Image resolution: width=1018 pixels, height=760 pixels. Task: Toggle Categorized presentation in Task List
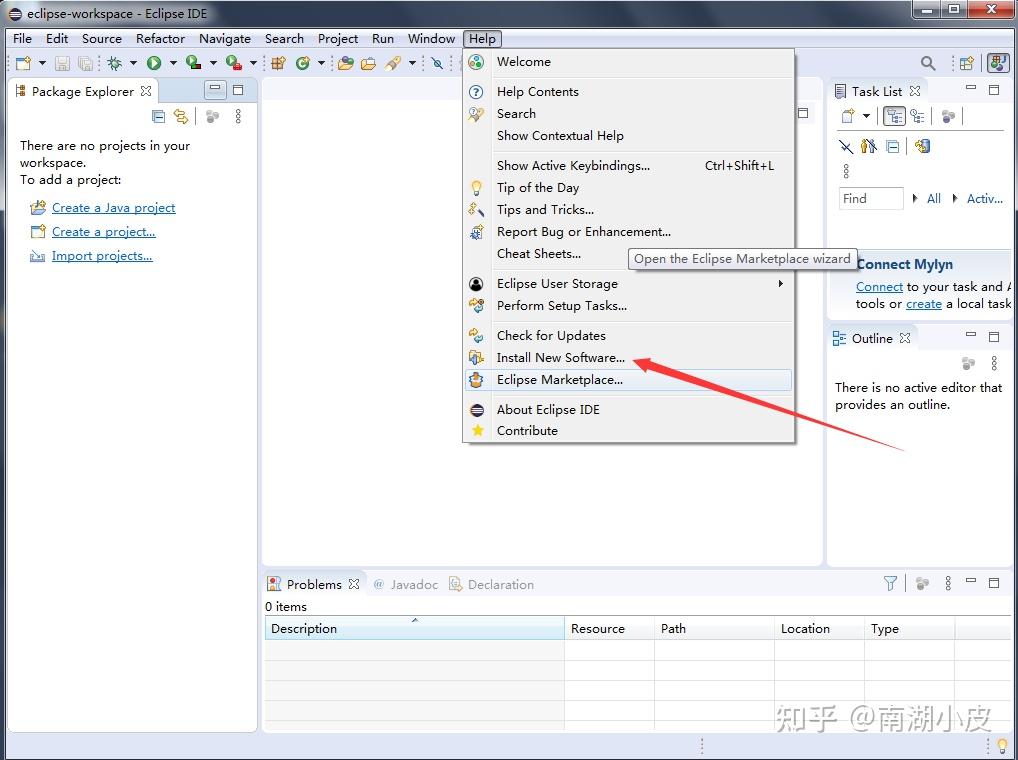pos(894,116)
